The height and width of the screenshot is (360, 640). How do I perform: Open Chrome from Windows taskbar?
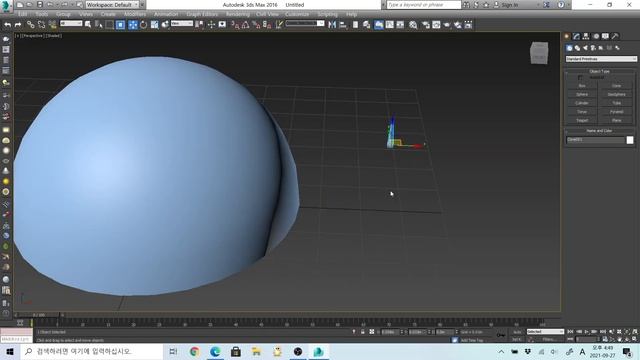195,351
